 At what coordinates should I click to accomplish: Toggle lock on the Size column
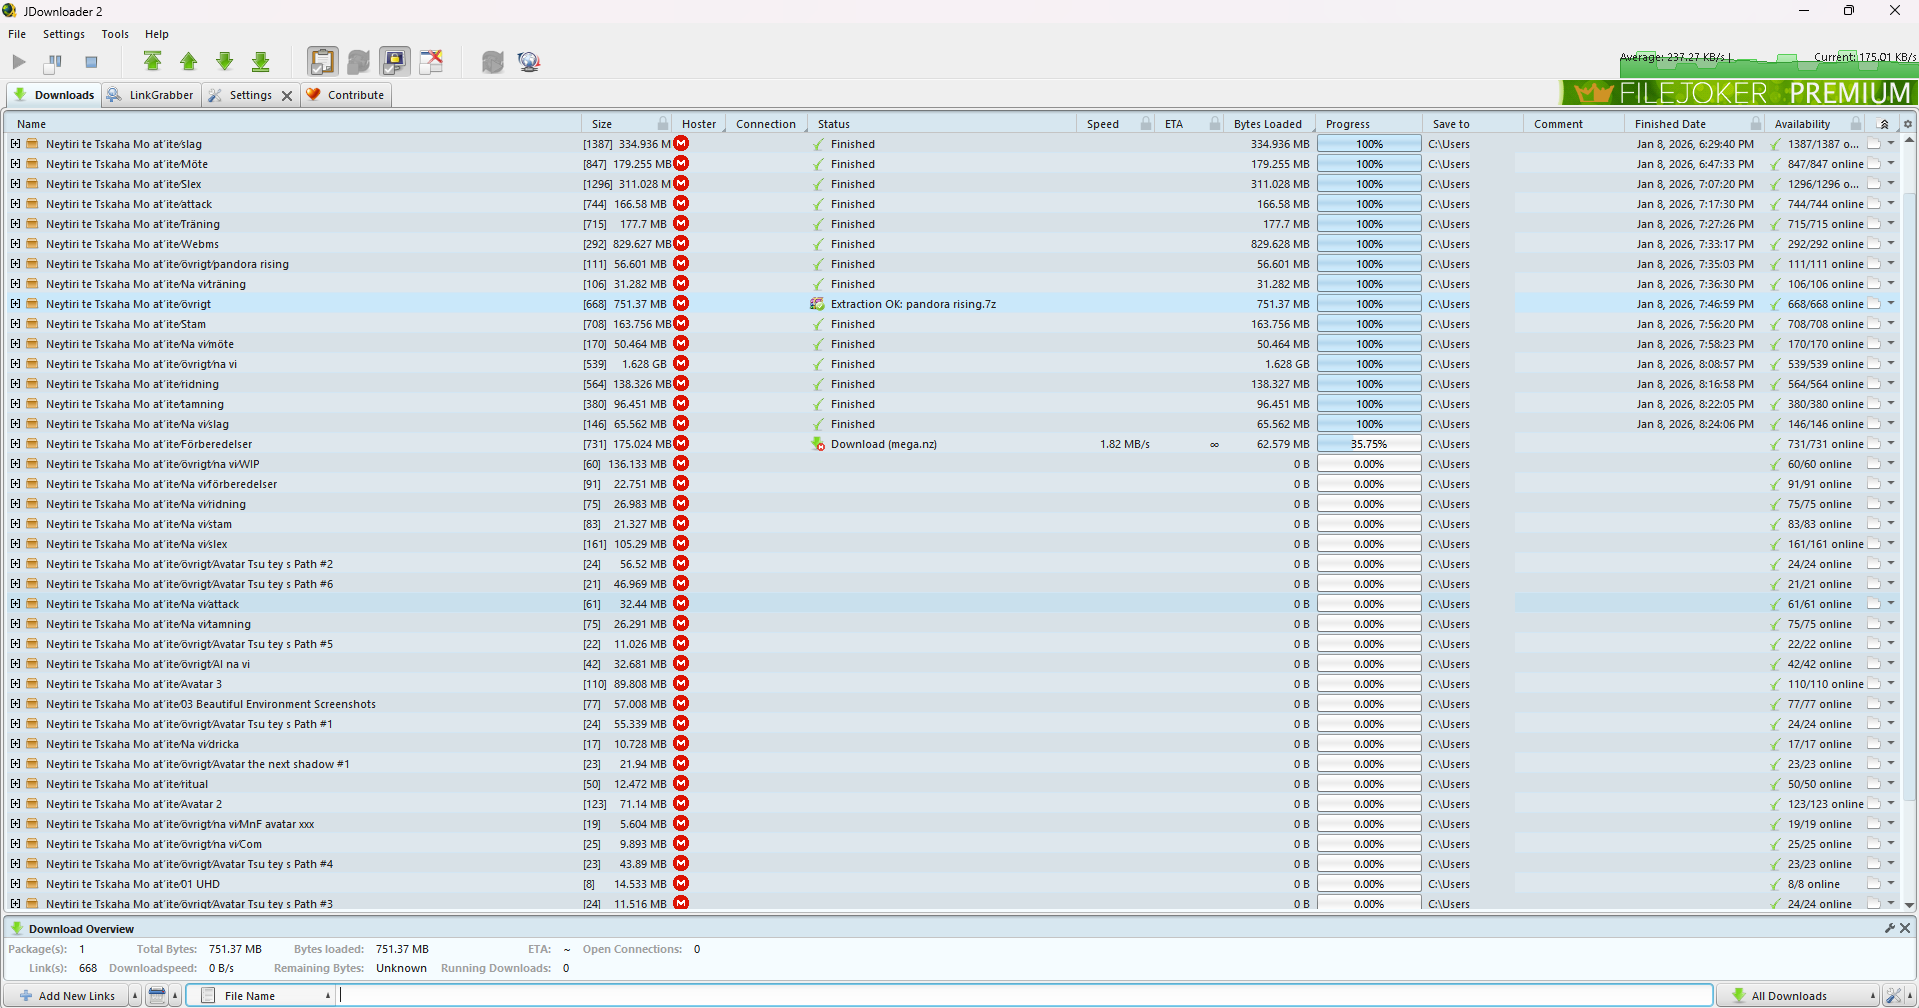(x=663, y=124)
